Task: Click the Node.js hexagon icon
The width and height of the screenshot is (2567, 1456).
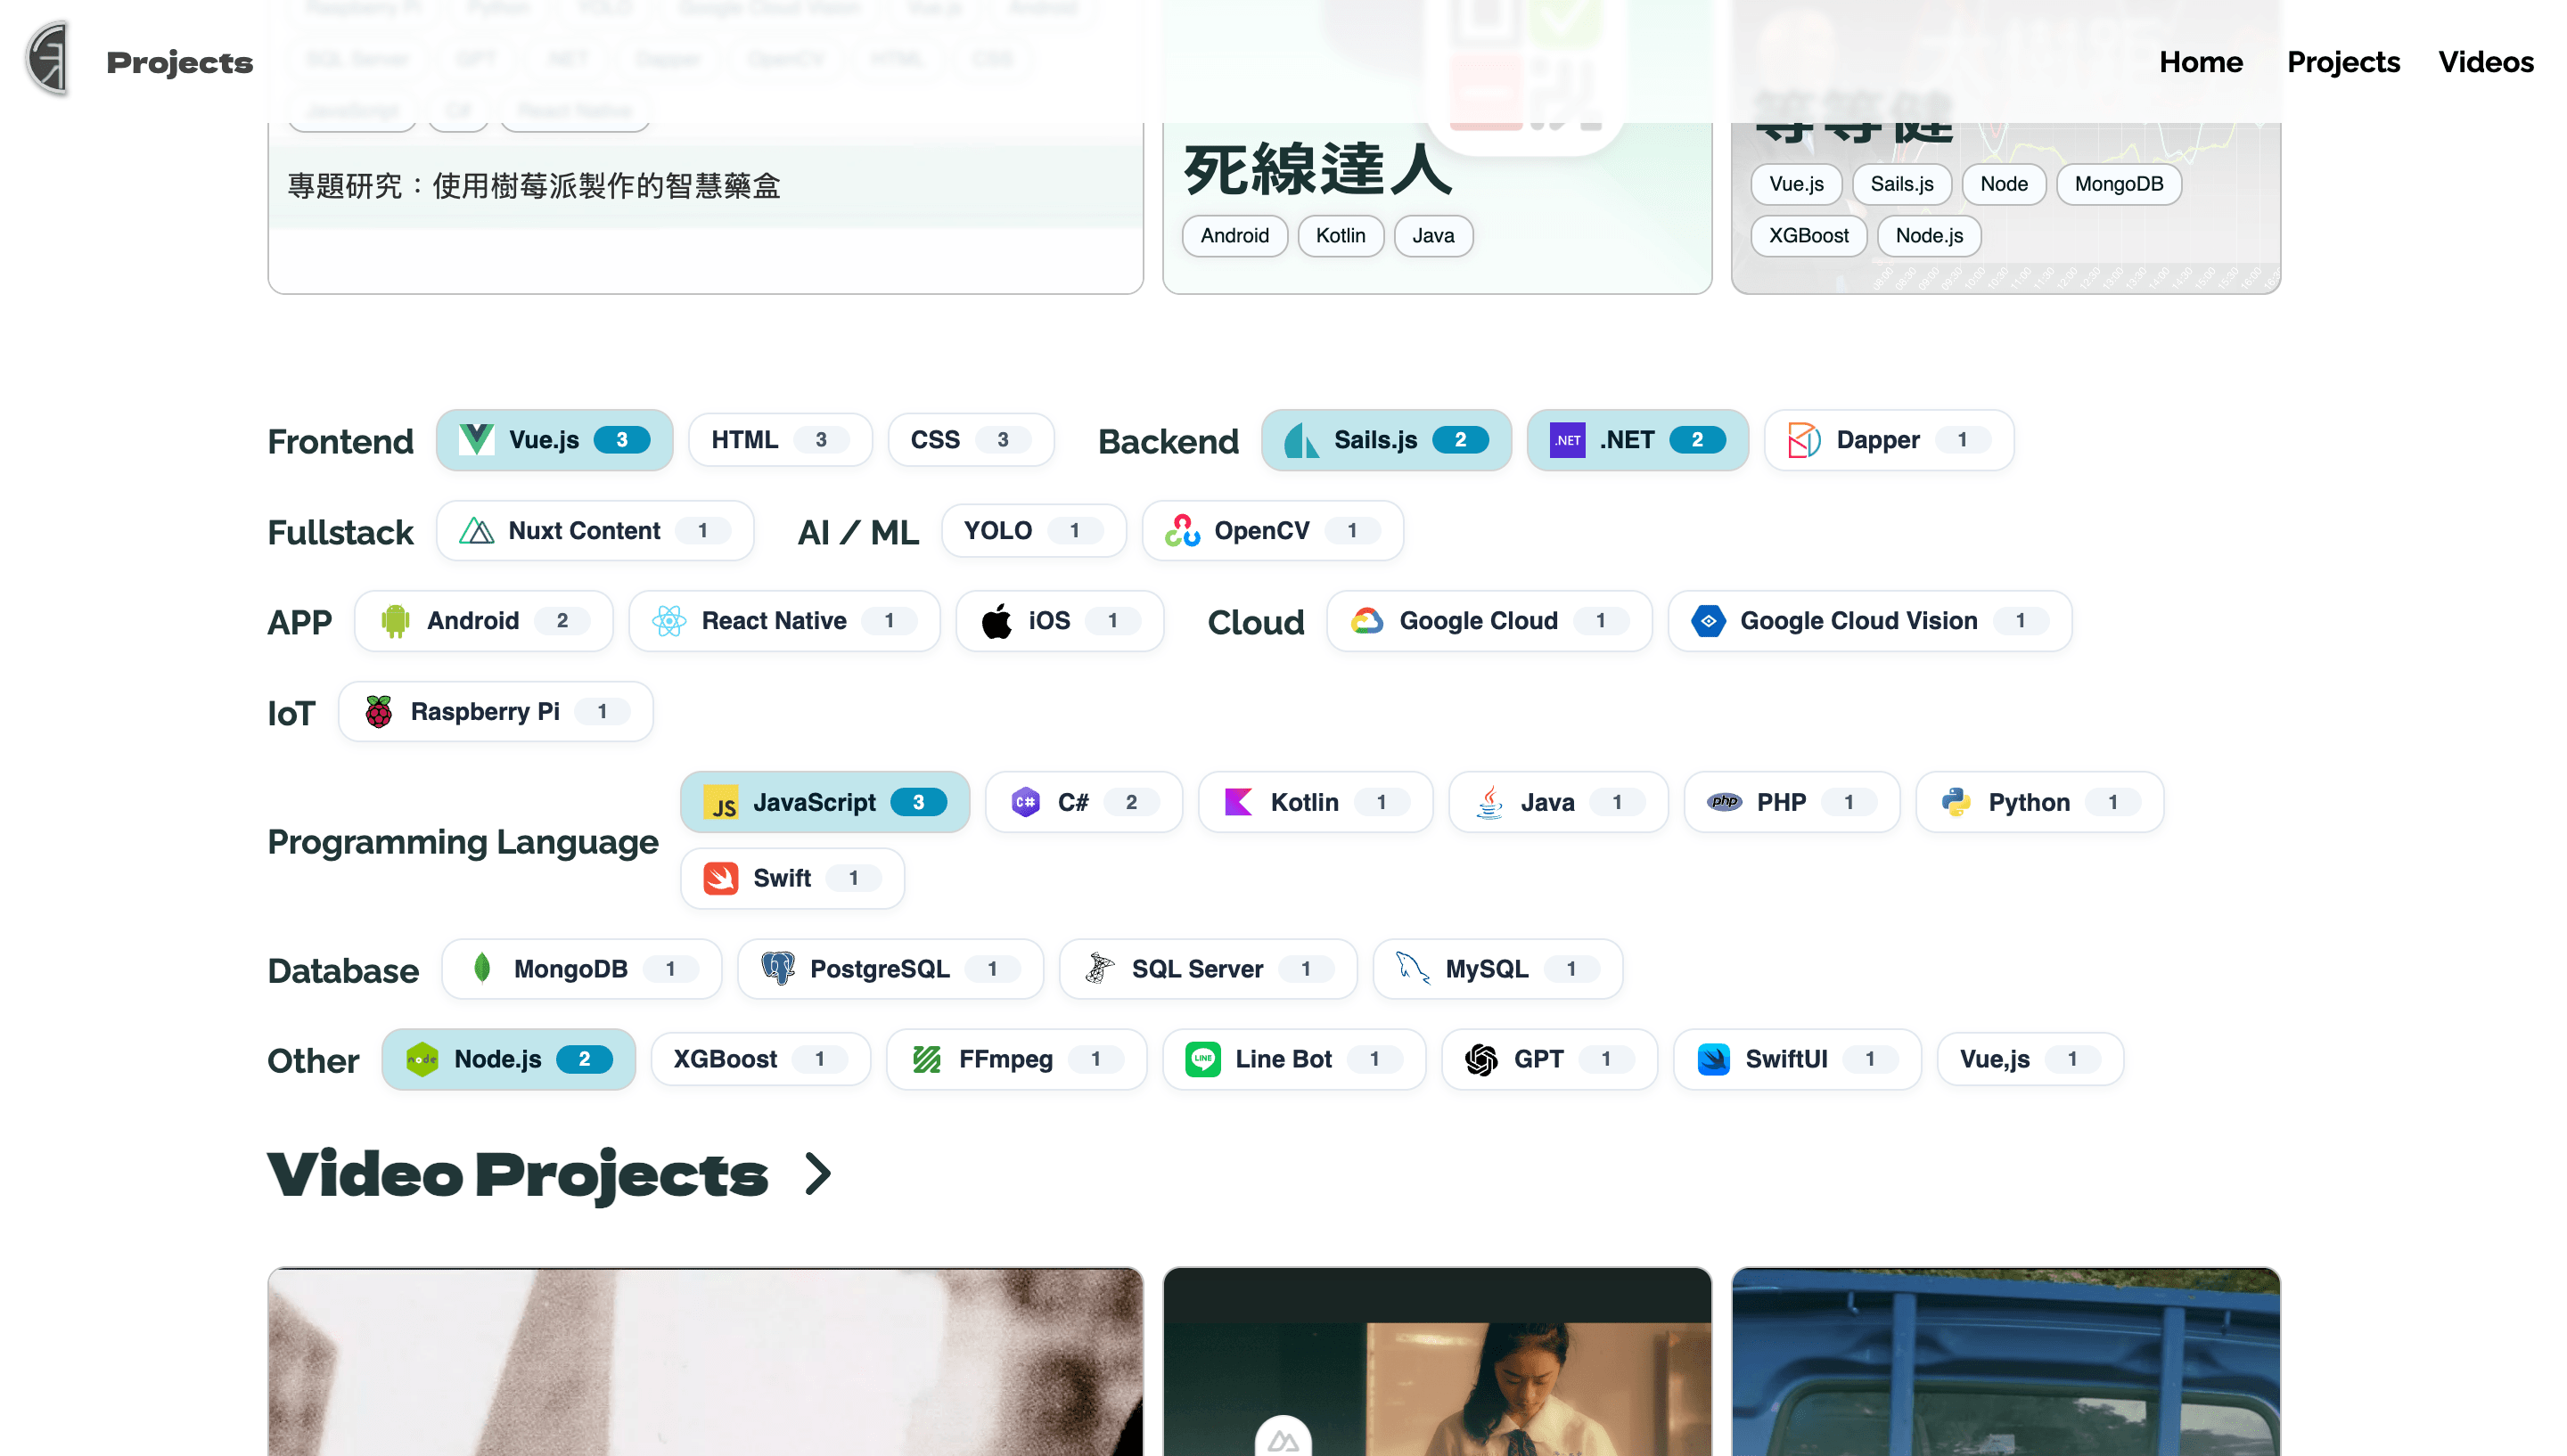Action: [422, 1060]
